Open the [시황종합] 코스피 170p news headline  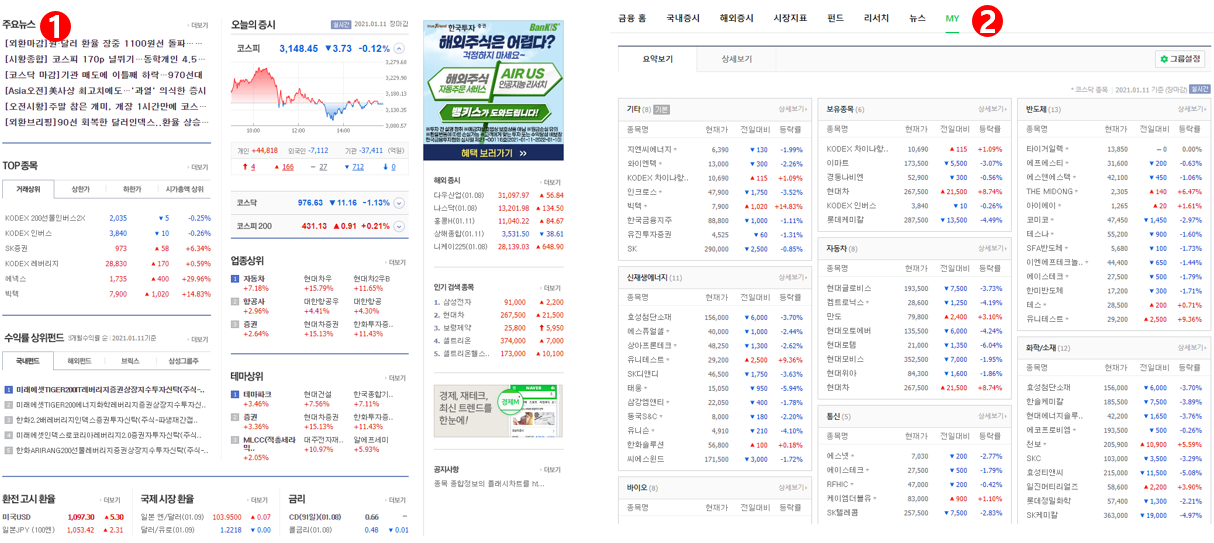point(105,59)
